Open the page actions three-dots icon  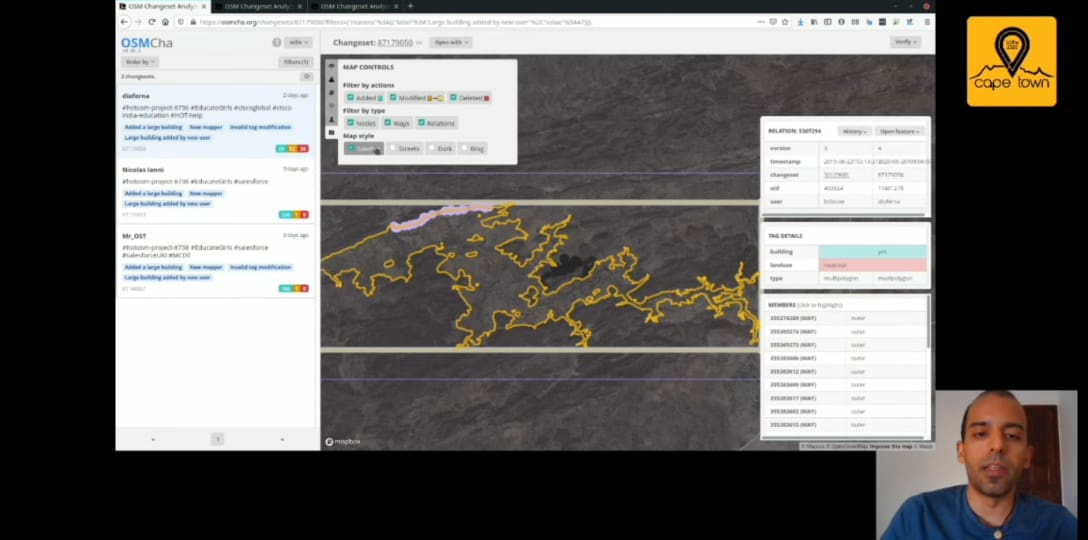761,22
